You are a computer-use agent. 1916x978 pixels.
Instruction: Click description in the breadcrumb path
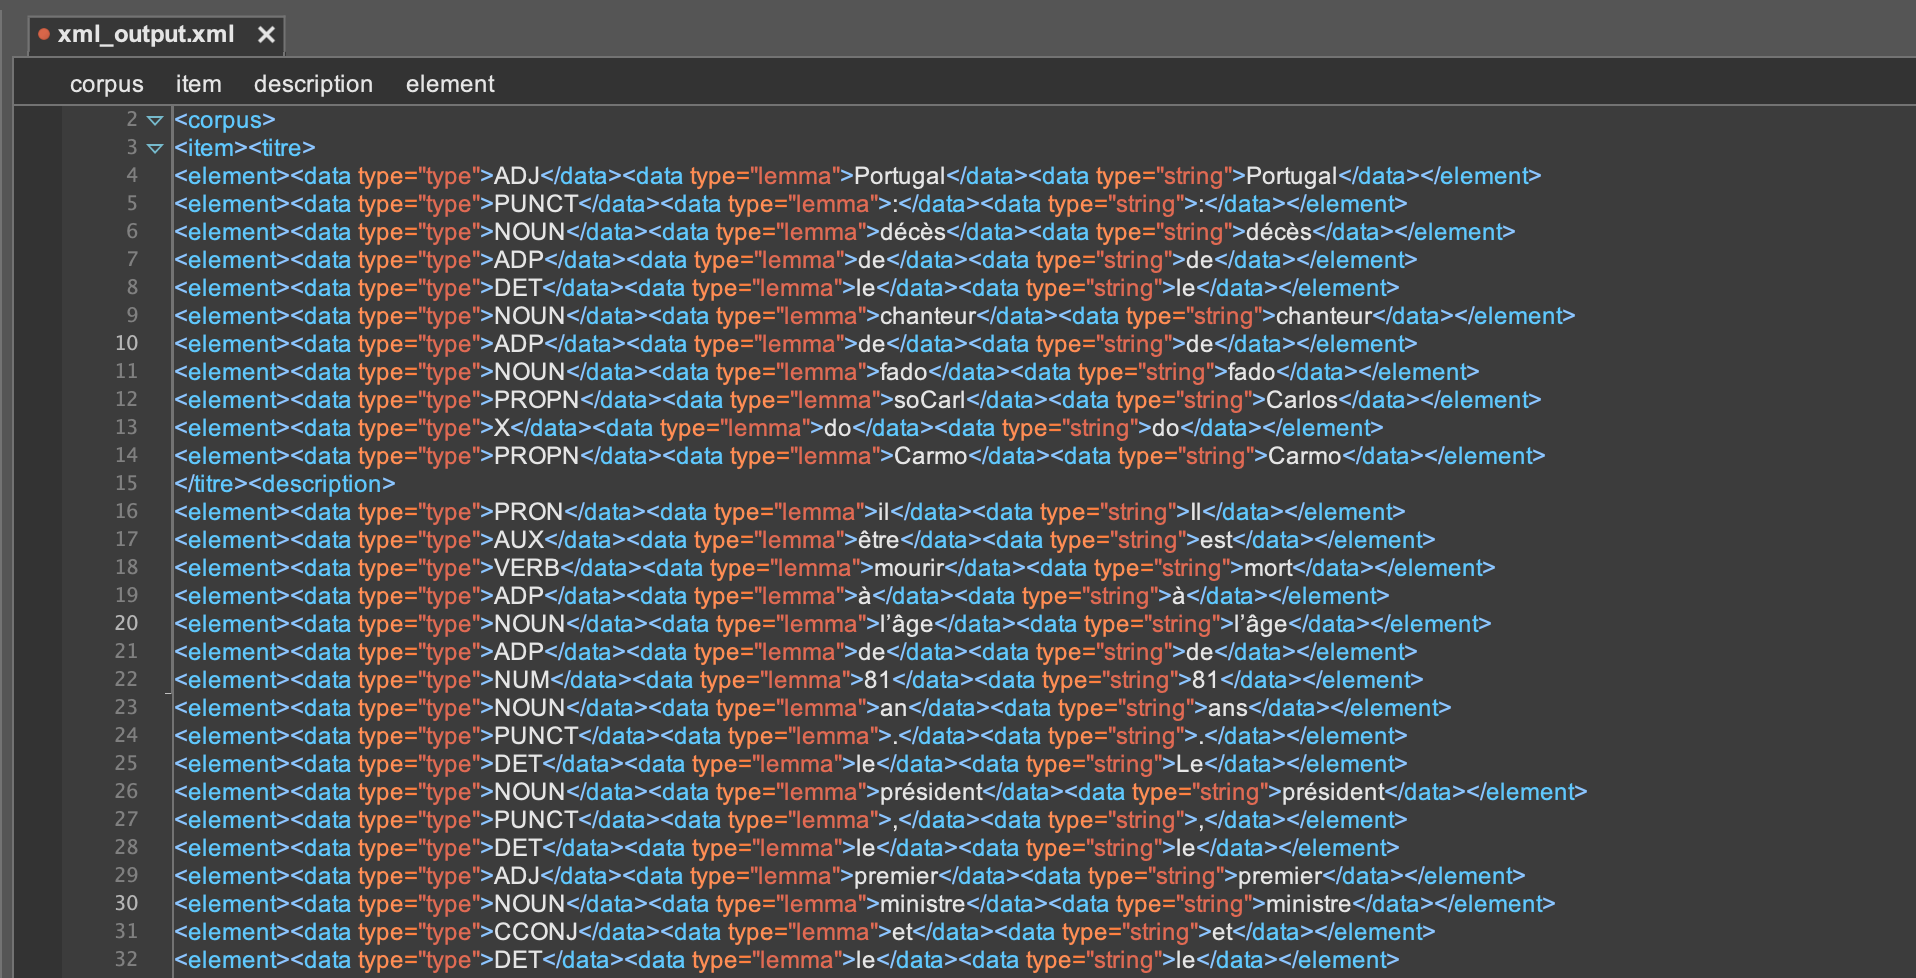313,84
